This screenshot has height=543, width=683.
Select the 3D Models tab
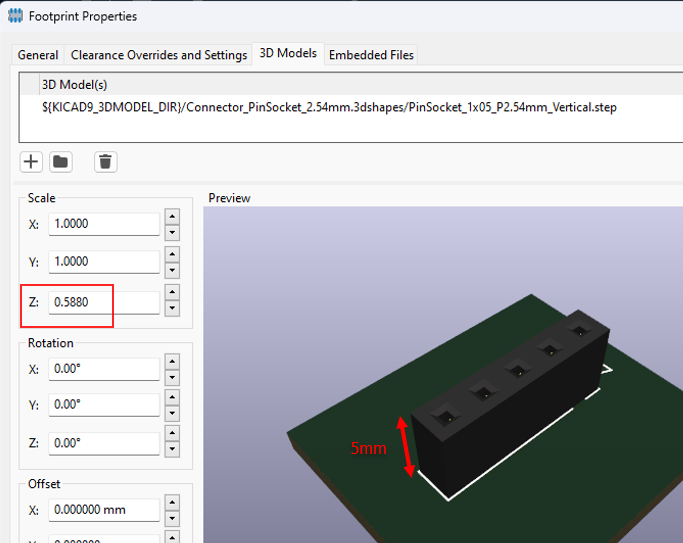click(288, 54)
